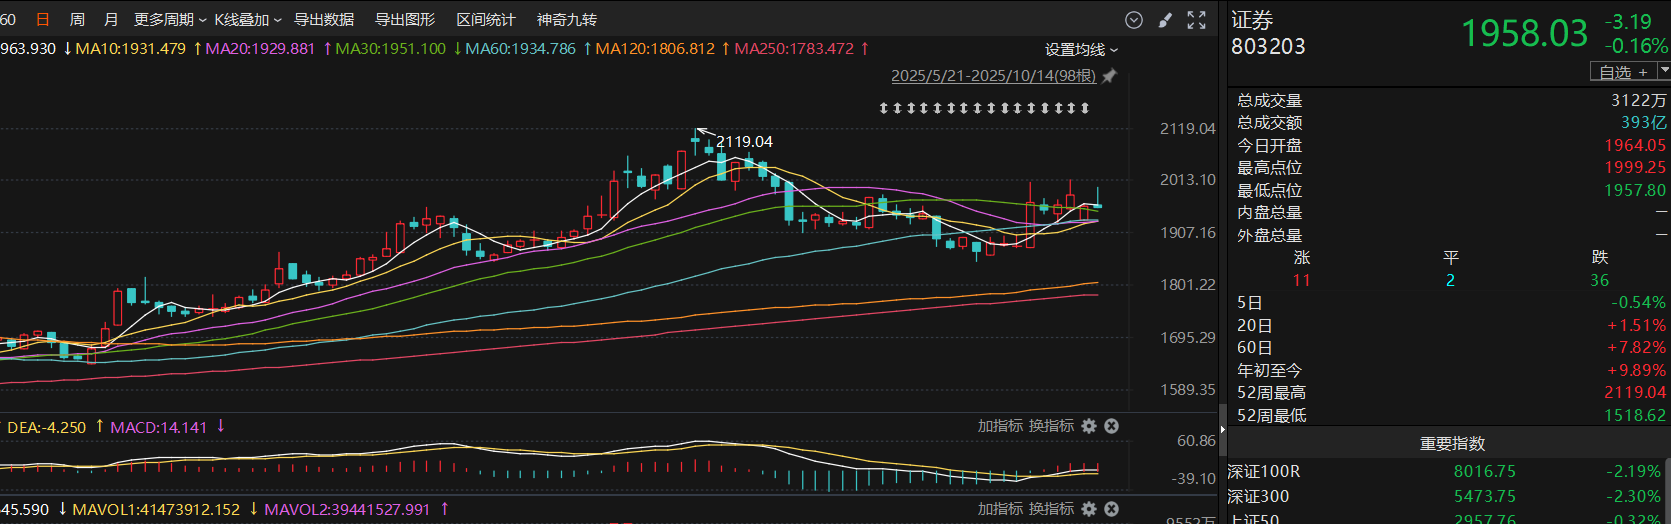Select the 最高点位 1999.25 row

[1451, 167]
